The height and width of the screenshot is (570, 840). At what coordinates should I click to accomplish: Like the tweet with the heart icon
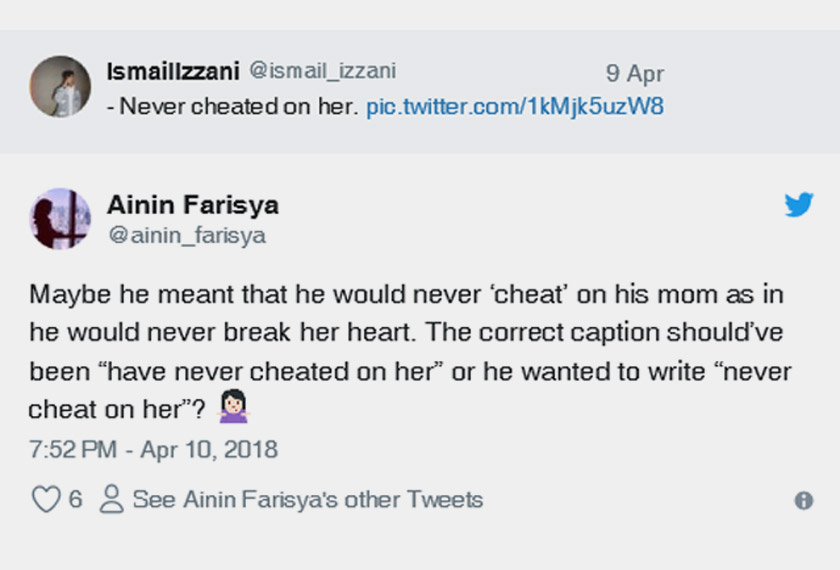[x=46, y=499]
